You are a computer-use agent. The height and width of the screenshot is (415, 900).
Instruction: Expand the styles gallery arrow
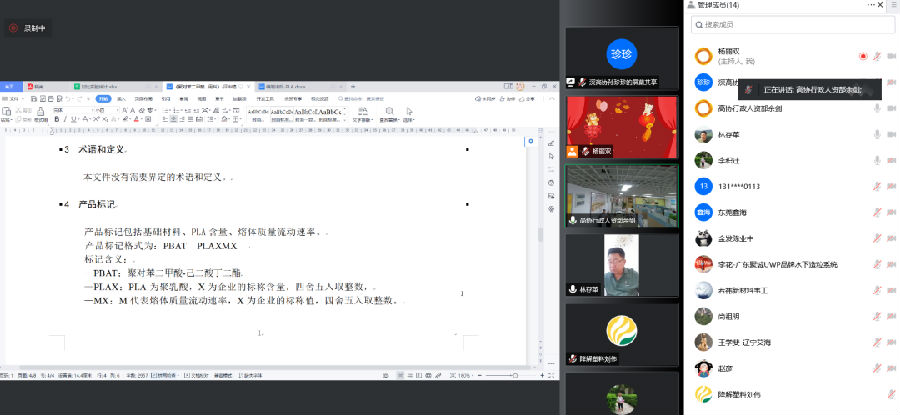coord(345,121)
